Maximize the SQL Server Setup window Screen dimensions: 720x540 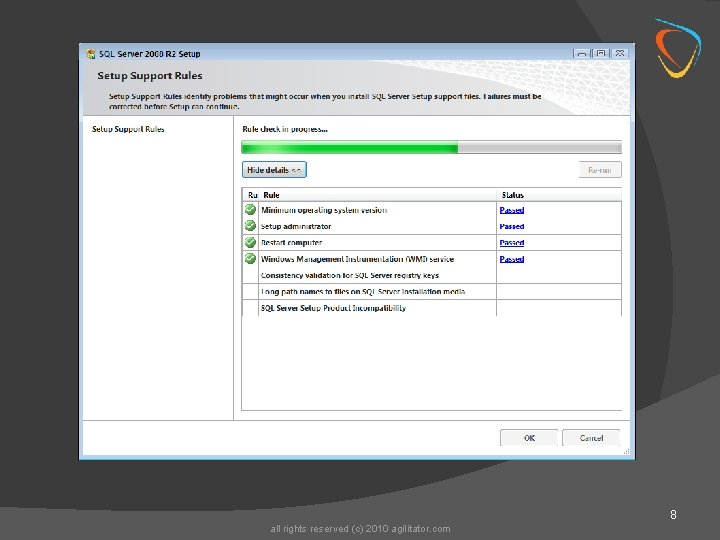point(600,53)
